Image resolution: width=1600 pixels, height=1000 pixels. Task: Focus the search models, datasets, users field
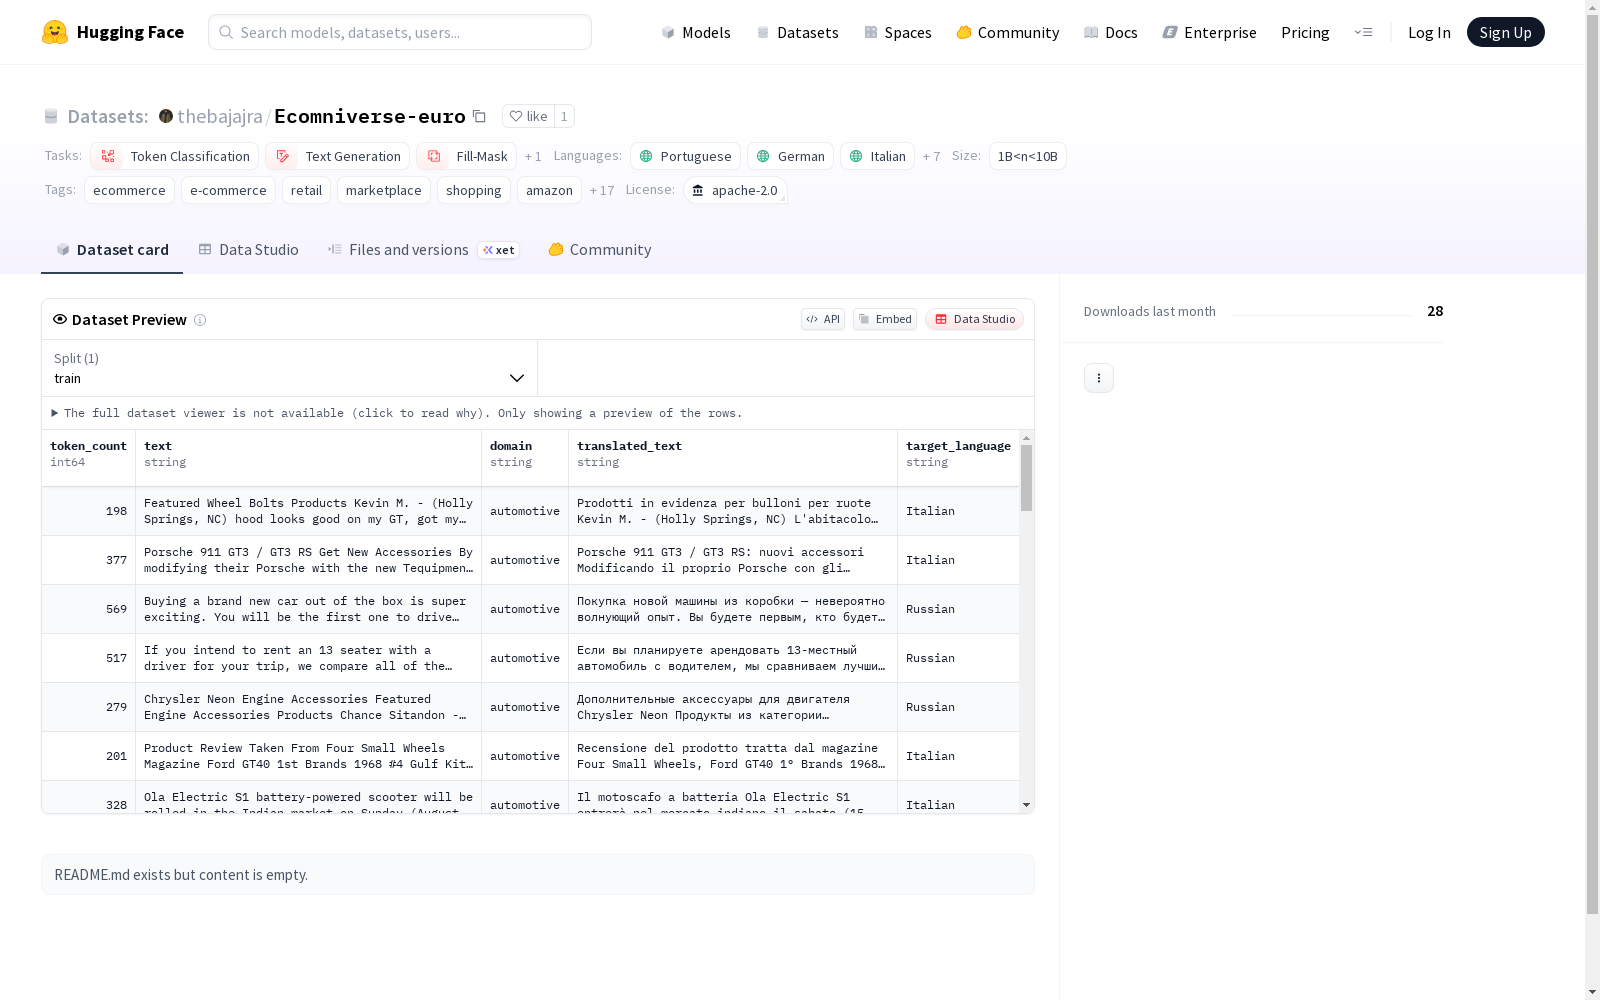tap(400, 32)
